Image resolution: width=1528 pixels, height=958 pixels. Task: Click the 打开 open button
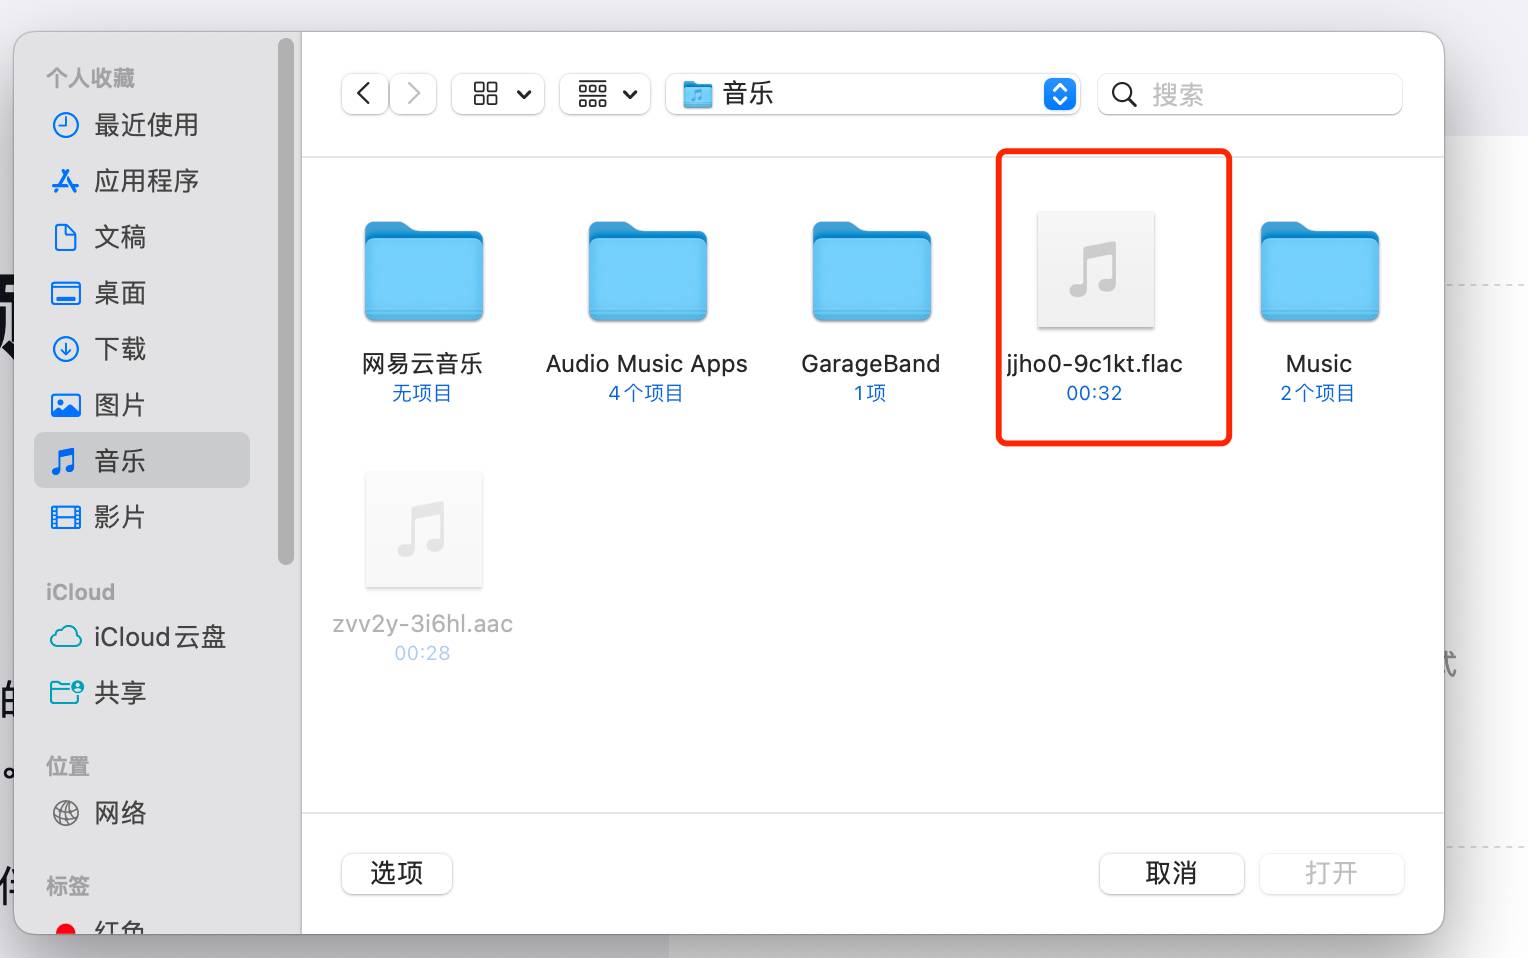pyautogui.click(x=1331, y=873)
